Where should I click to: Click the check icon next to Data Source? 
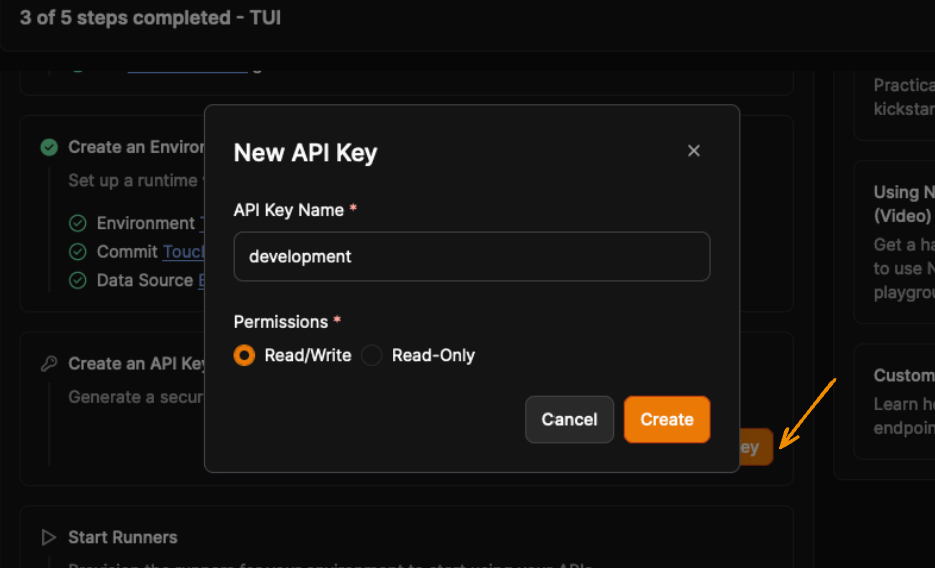coord(78,281)
